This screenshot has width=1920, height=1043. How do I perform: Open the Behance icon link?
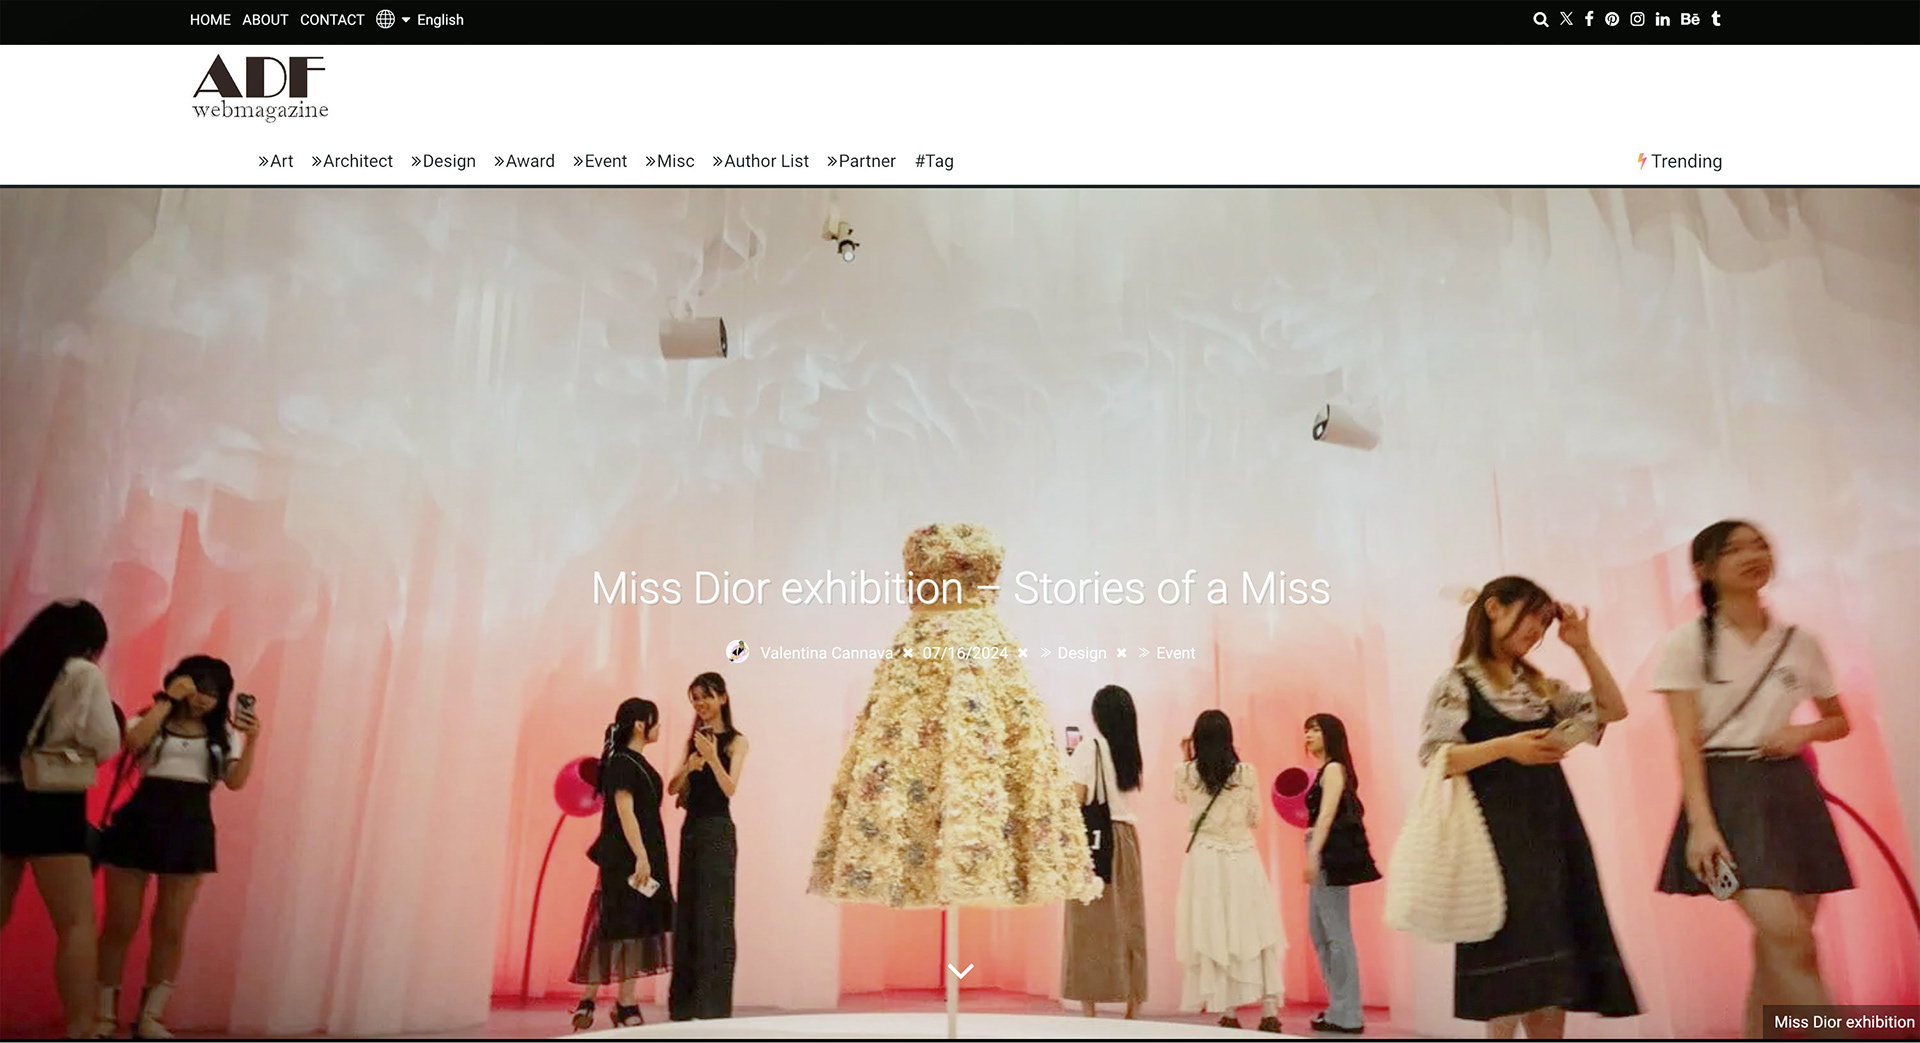(1690, 19)
